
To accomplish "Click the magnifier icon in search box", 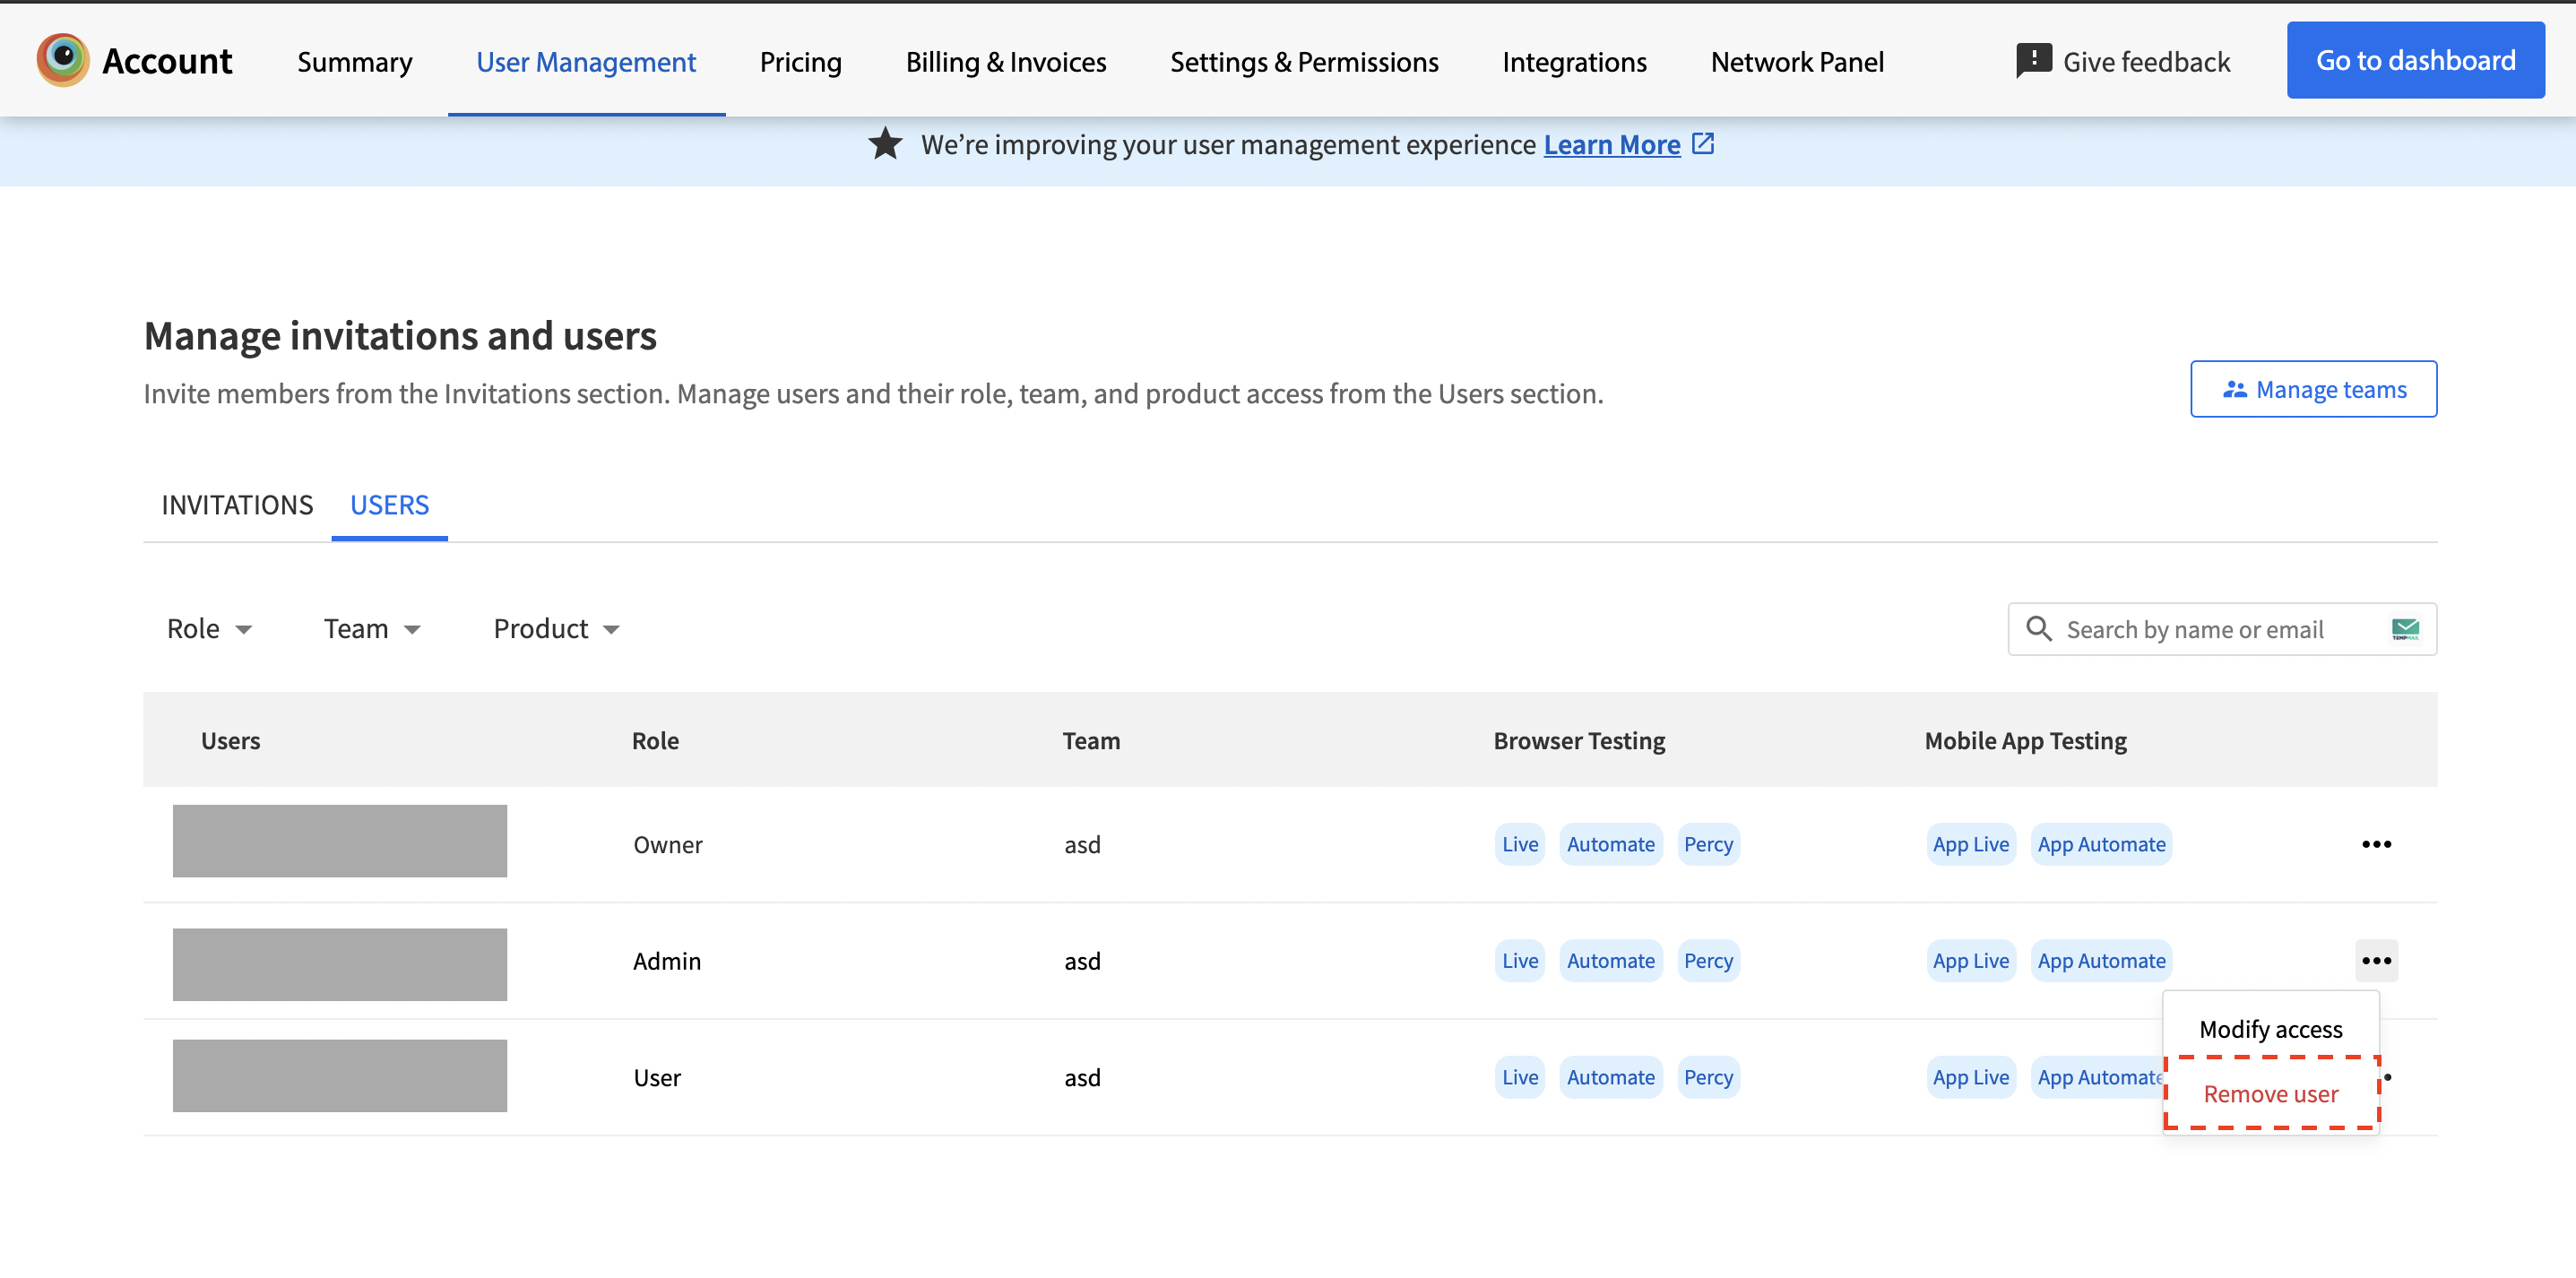I will coord(2038,629).
